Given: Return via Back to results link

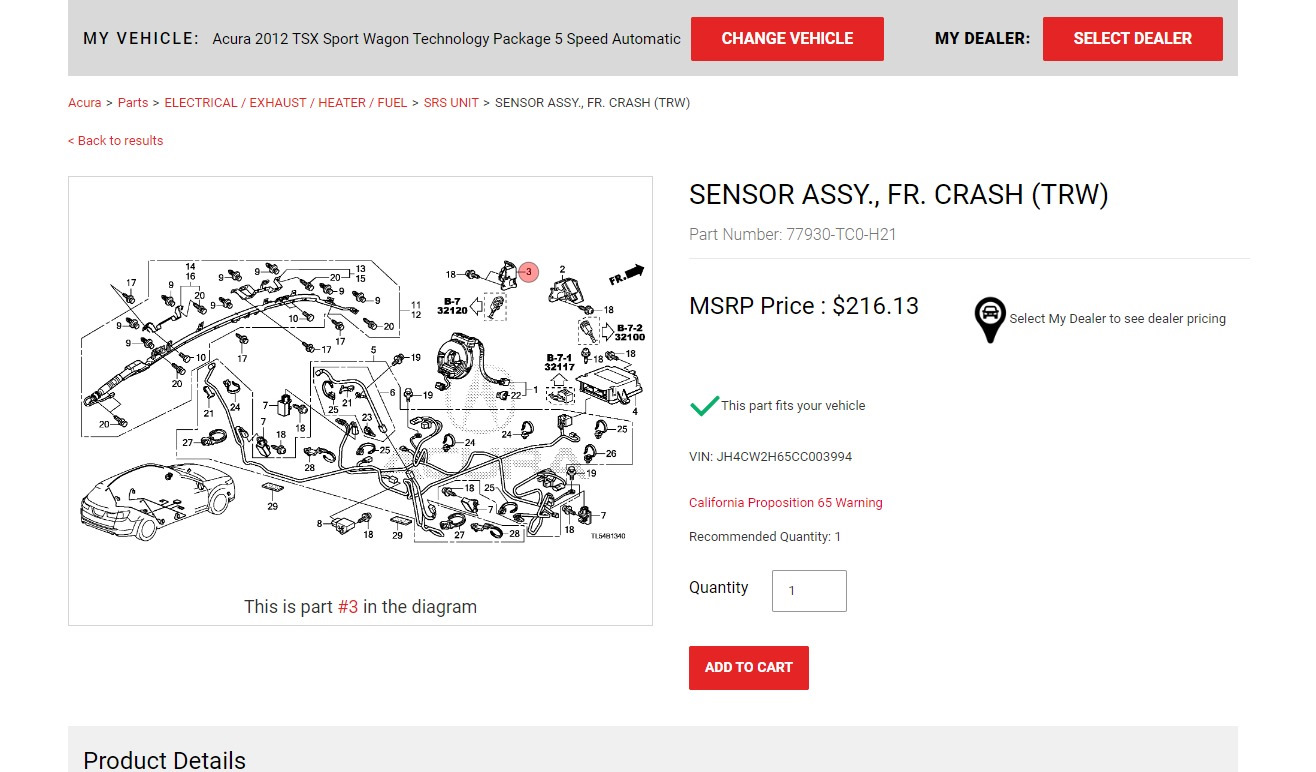Looking at the screenshot, I should coord(115,141).
